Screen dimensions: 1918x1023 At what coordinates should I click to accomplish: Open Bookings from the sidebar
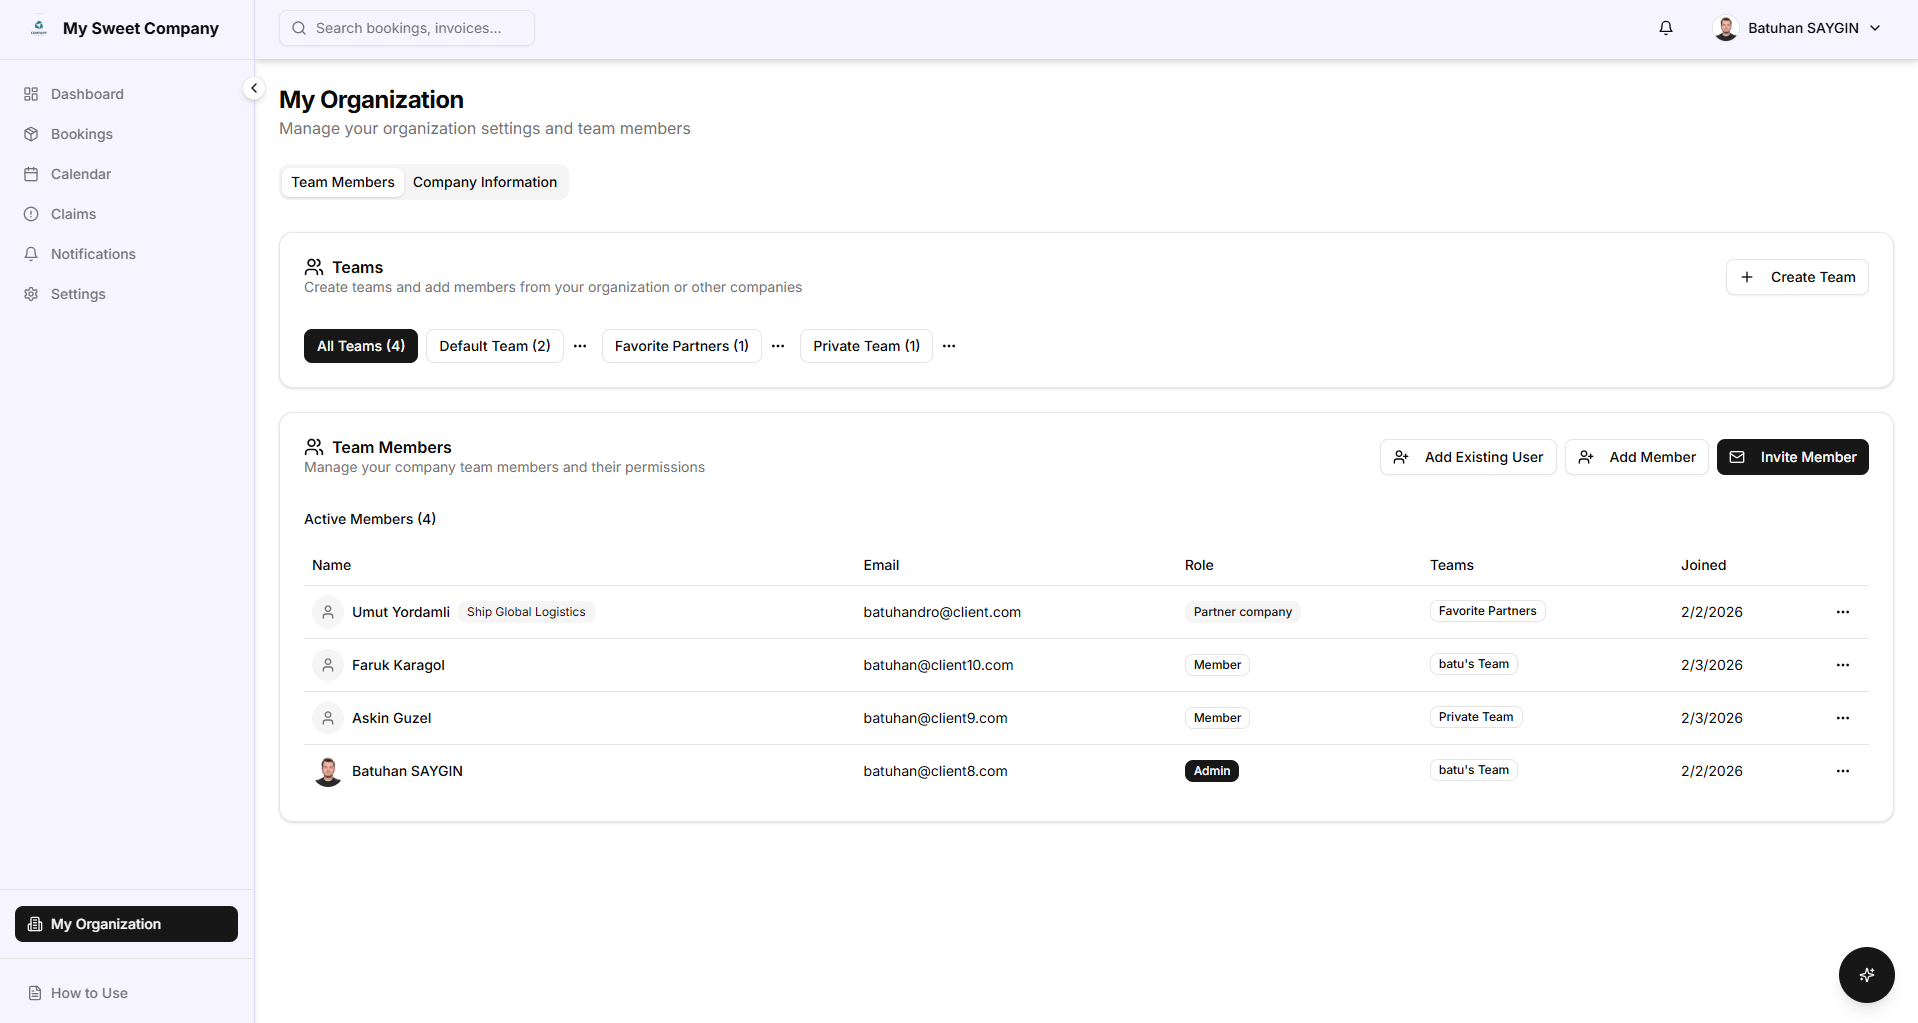tap(82, 134)
